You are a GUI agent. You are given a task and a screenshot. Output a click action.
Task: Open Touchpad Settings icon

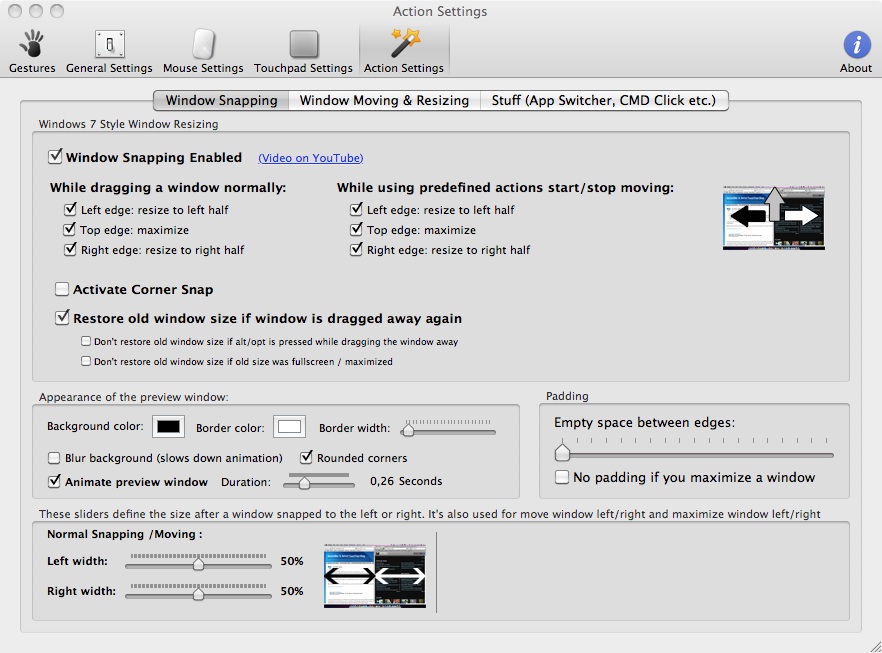click(303, 44)
